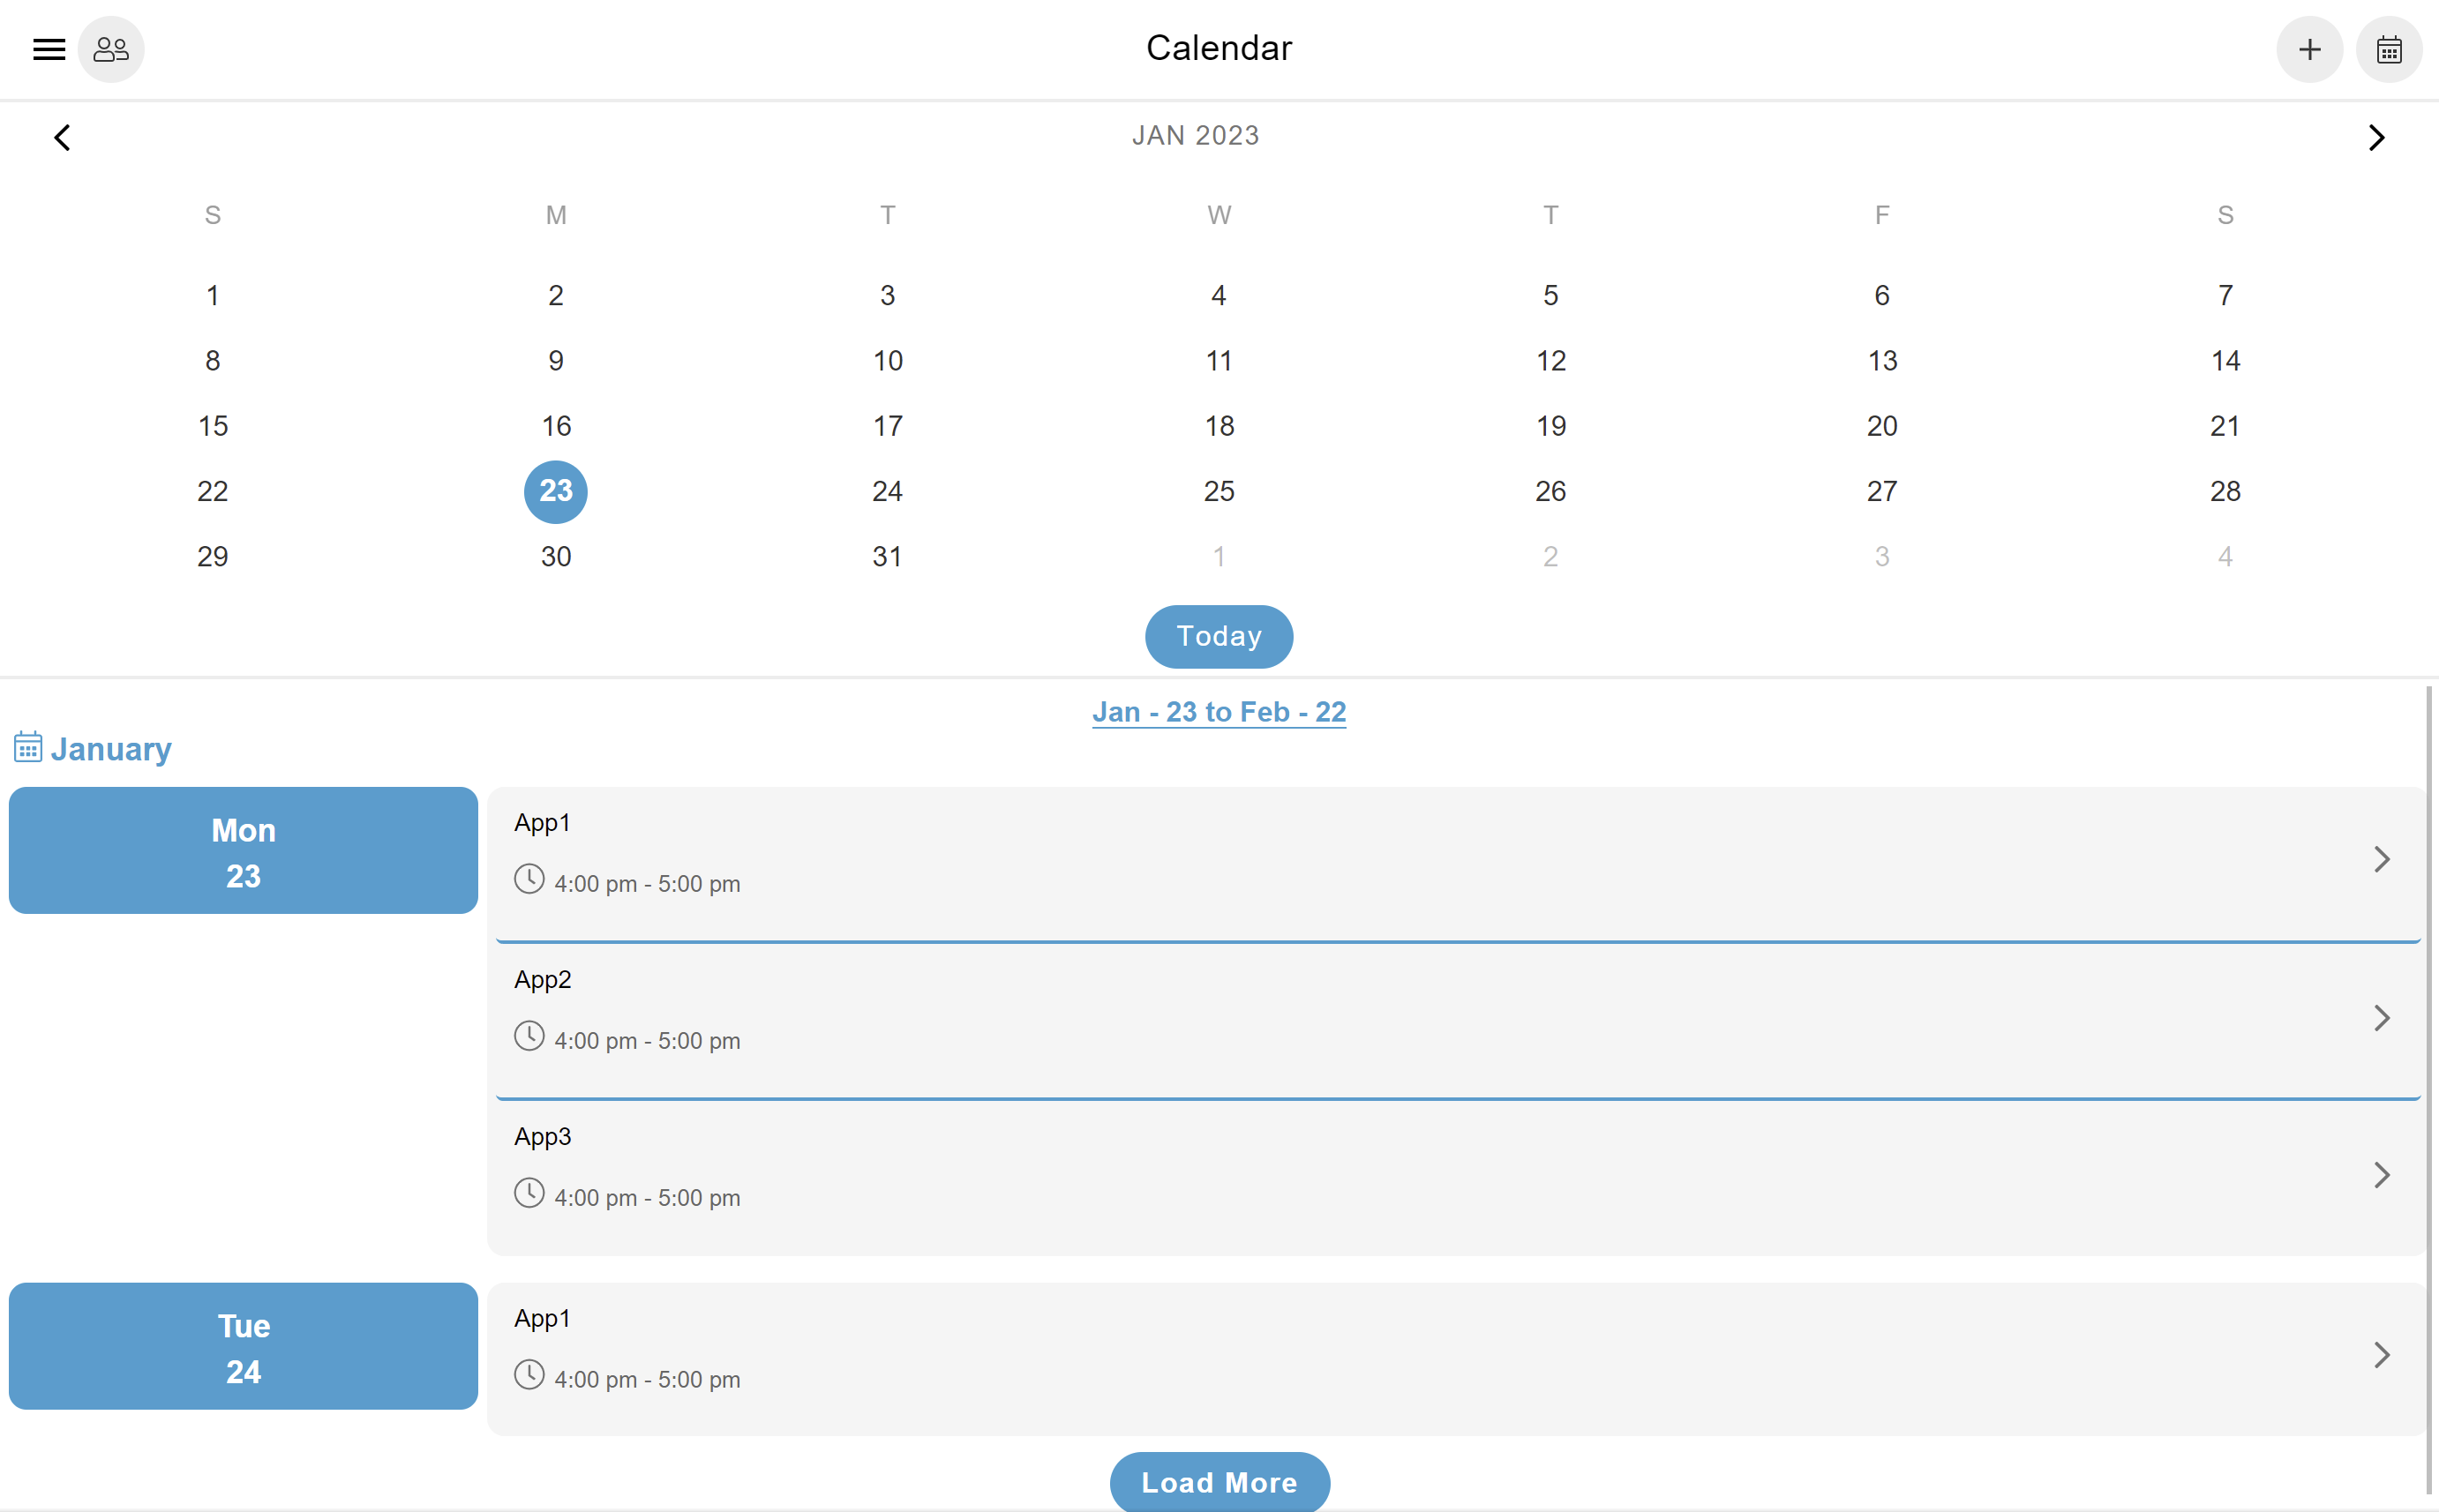The image size is (2439, 1512).
Task: Open the hamburger menu
Action: (49, 49)
